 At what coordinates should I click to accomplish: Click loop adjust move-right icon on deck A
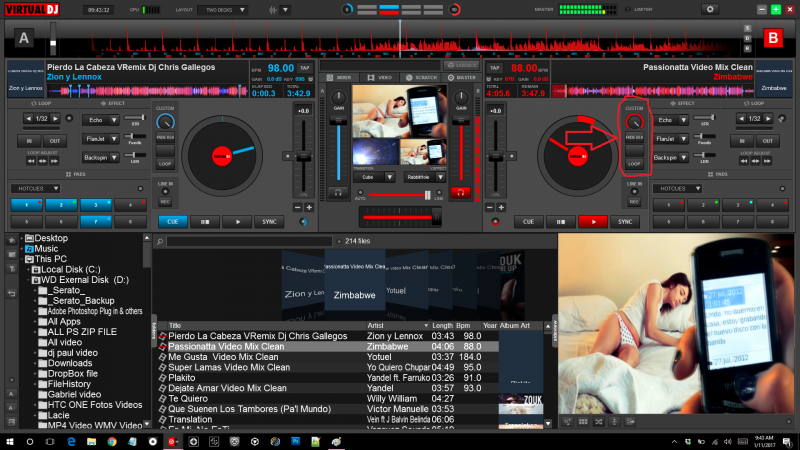54,161
